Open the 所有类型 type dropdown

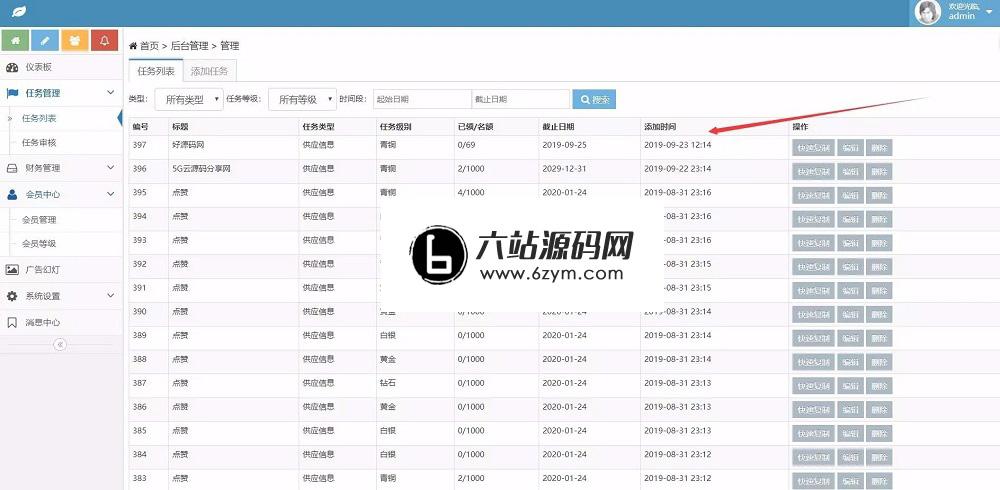pos(189,99)
